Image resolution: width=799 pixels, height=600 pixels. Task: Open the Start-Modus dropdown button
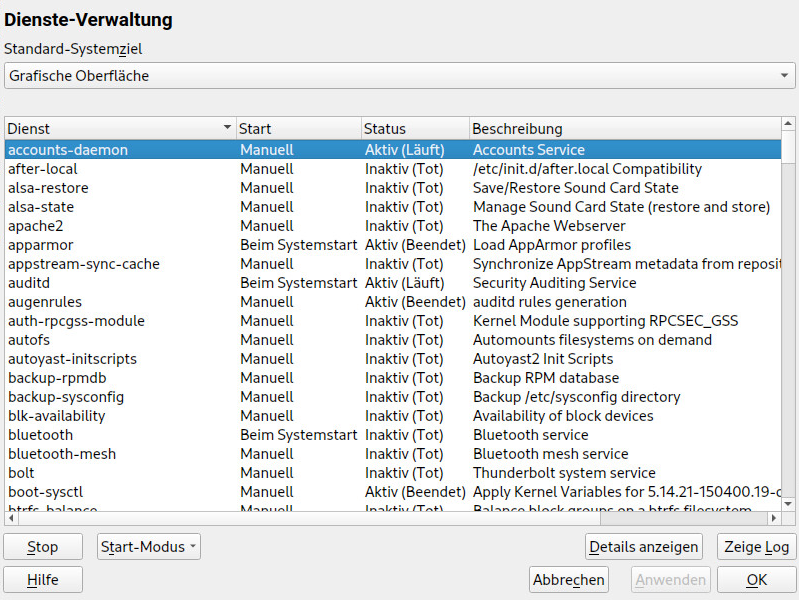pyautogui.click(x=148, y=546)
